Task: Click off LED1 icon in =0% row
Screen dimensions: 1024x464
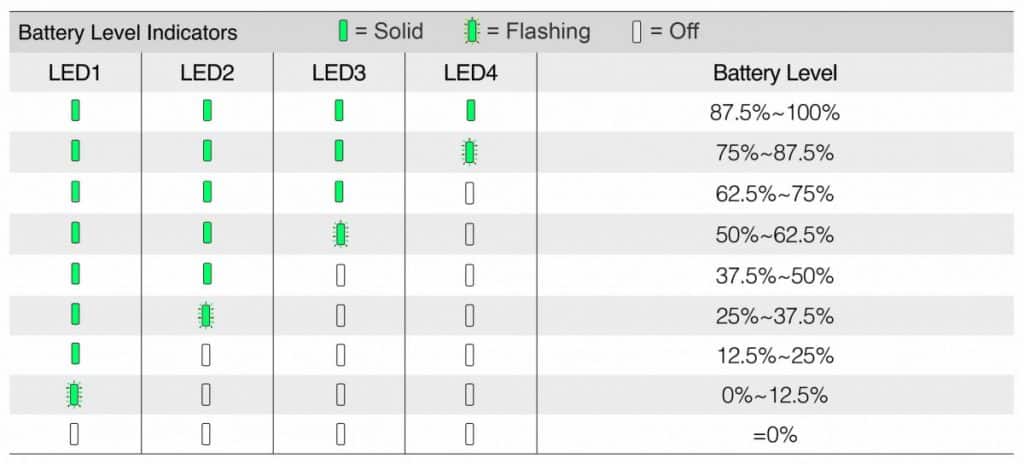Action: pos(74,435)
